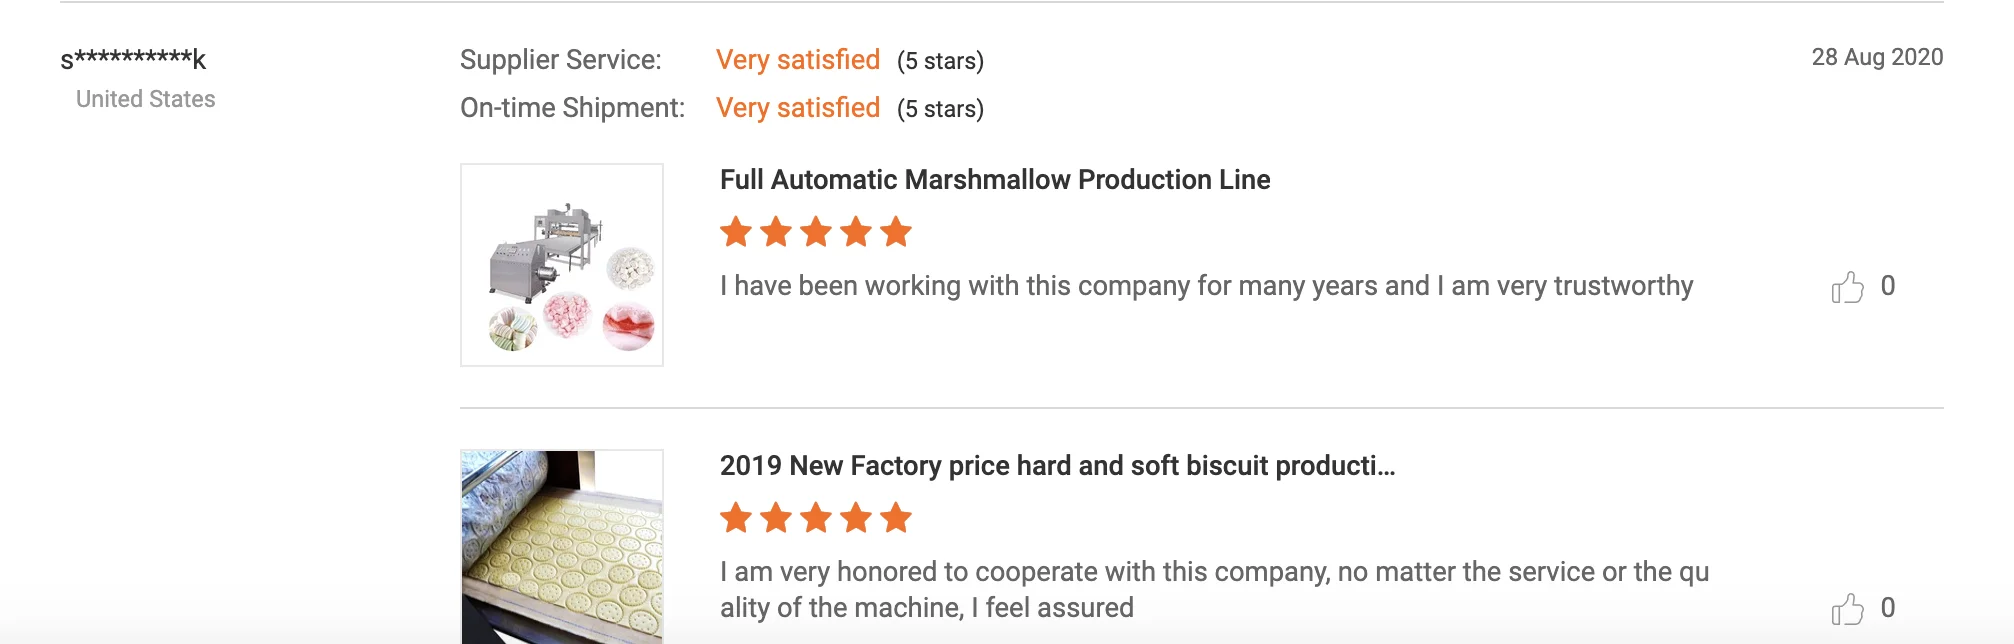
Task: Click thumbs-up icon on marshmallow review
Action: [1847, 288]
